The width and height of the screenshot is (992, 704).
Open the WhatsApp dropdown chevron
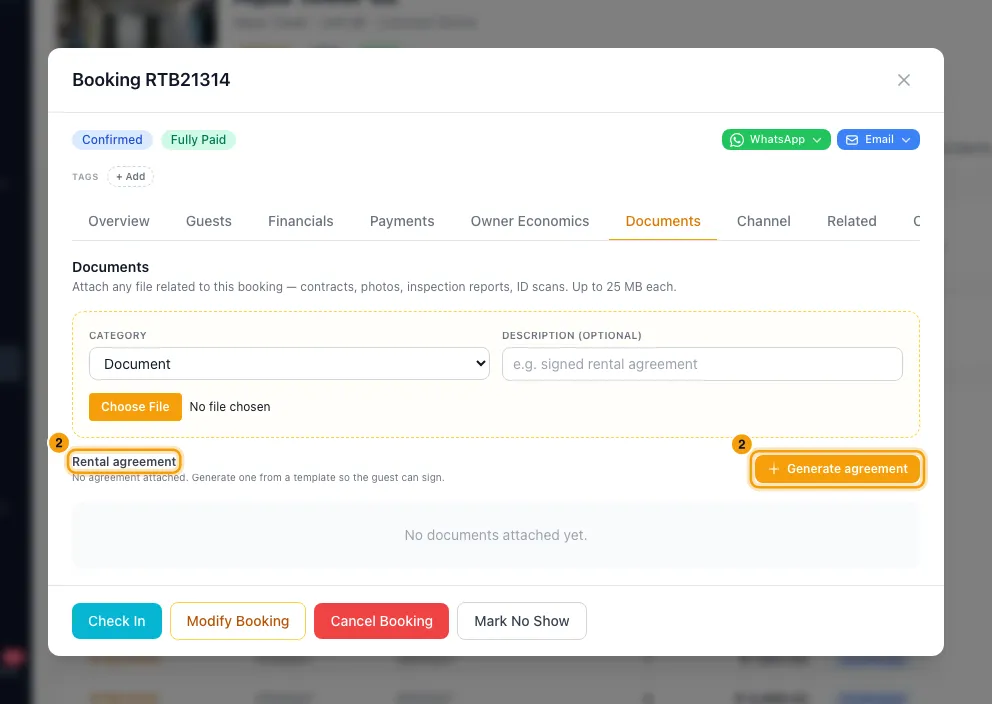(x=817, y=140)
